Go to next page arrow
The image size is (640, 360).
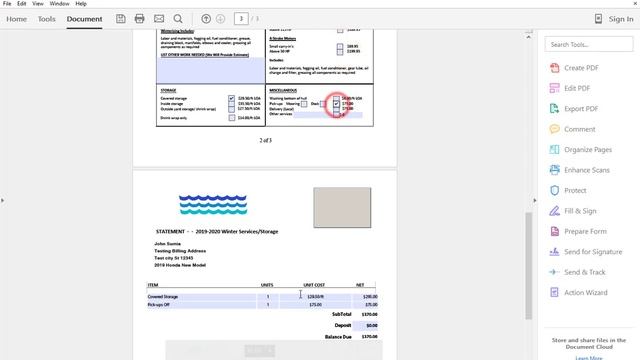pos(220,19)
